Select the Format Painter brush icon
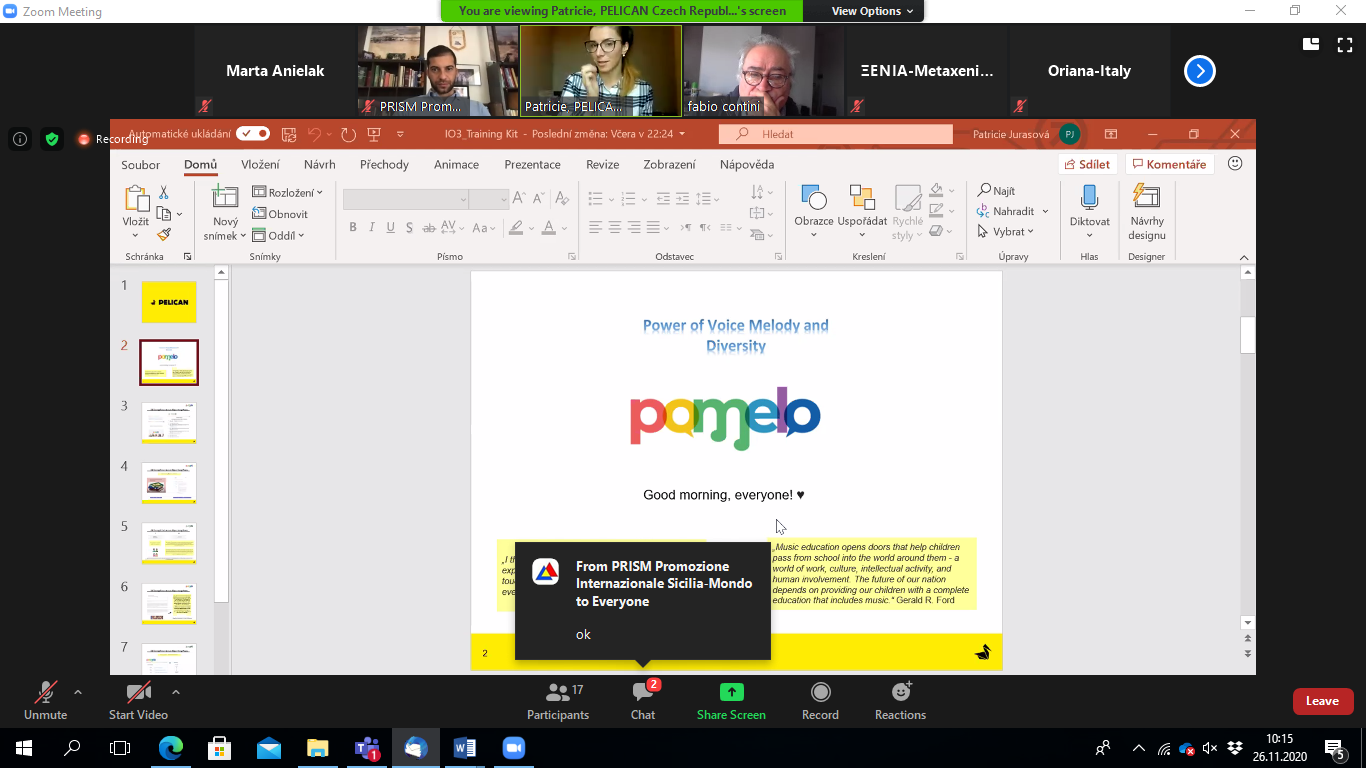This screenshot has height=768, width=1366. tap(164, 234)
